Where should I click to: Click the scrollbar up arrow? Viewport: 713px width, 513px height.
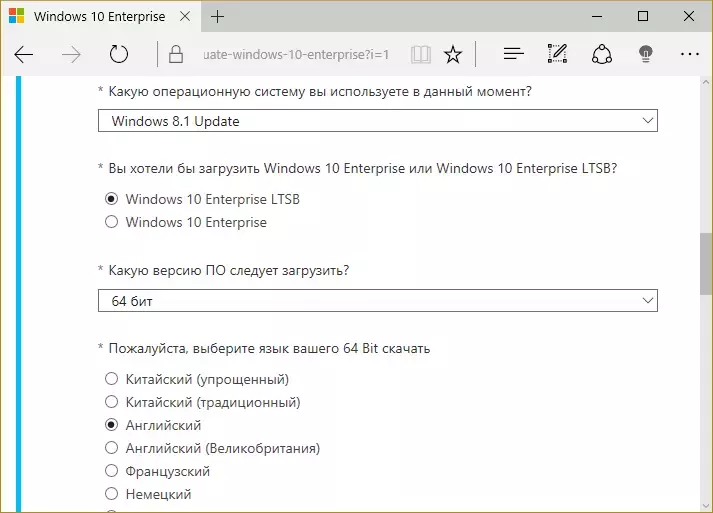[x=706, y=82]
